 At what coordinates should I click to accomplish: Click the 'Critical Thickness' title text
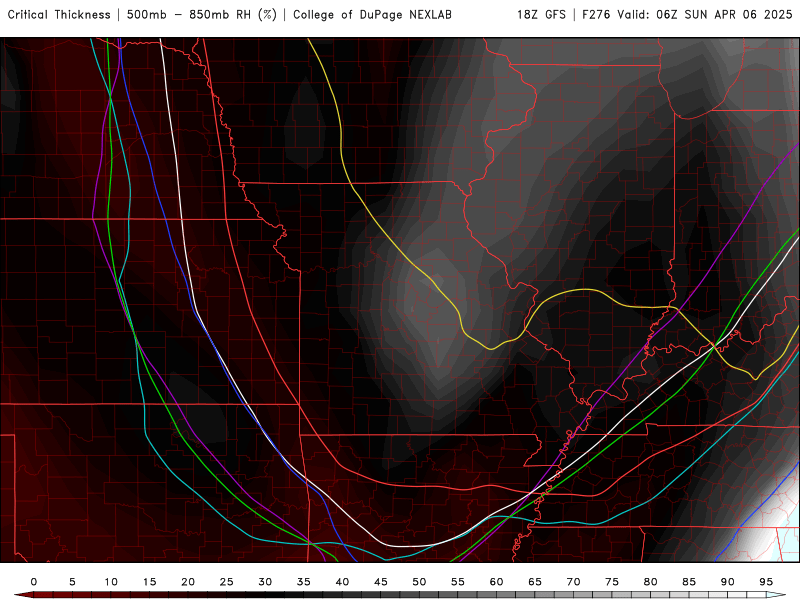pyautogui.click(x=59, y=15)
